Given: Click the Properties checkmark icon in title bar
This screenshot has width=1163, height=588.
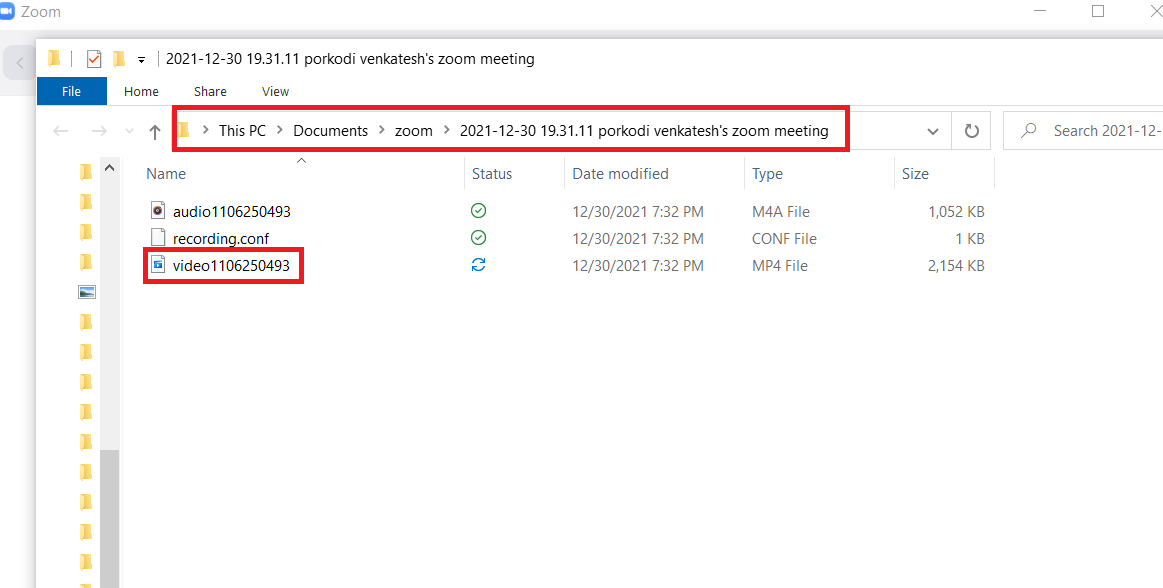Looking at the screenshot, I should tap(94, 59).
